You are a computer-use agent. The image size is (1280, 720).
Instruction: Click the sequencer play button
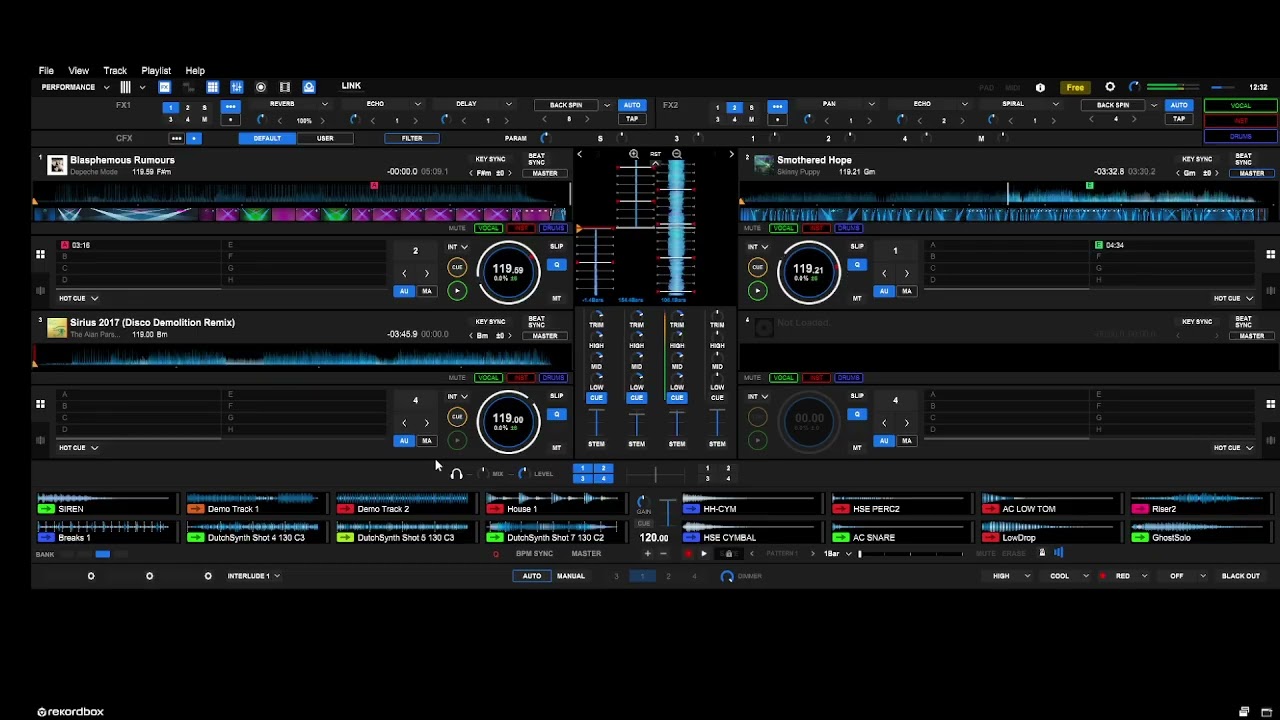704,554
